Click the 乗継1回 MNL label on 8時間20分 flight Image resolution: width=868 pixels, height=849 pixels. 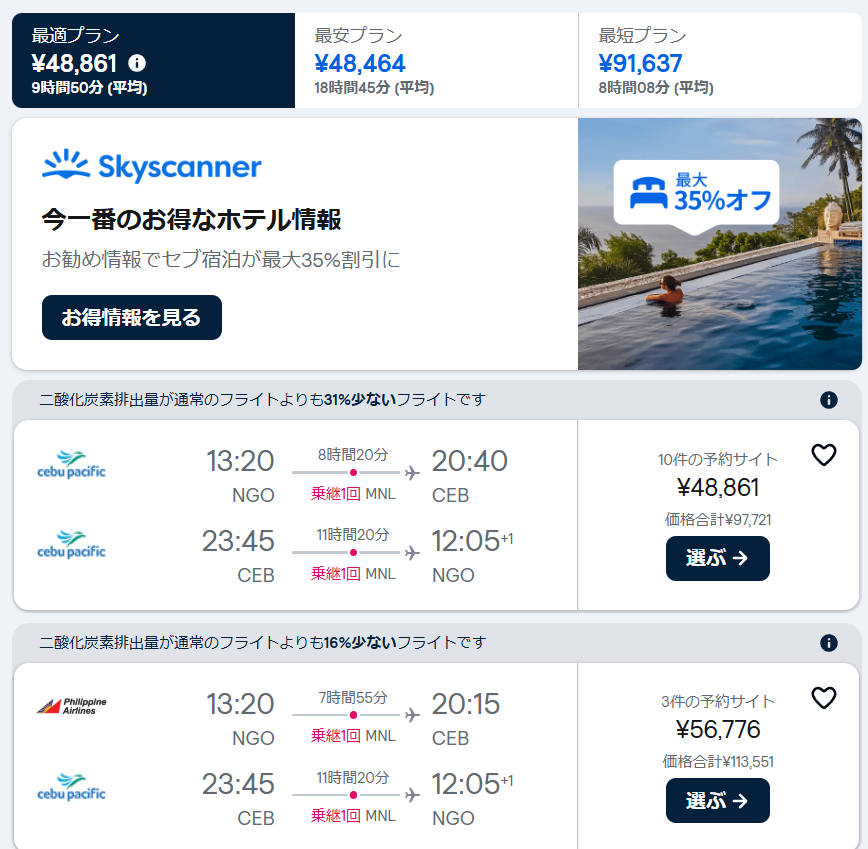pos(353,494)
